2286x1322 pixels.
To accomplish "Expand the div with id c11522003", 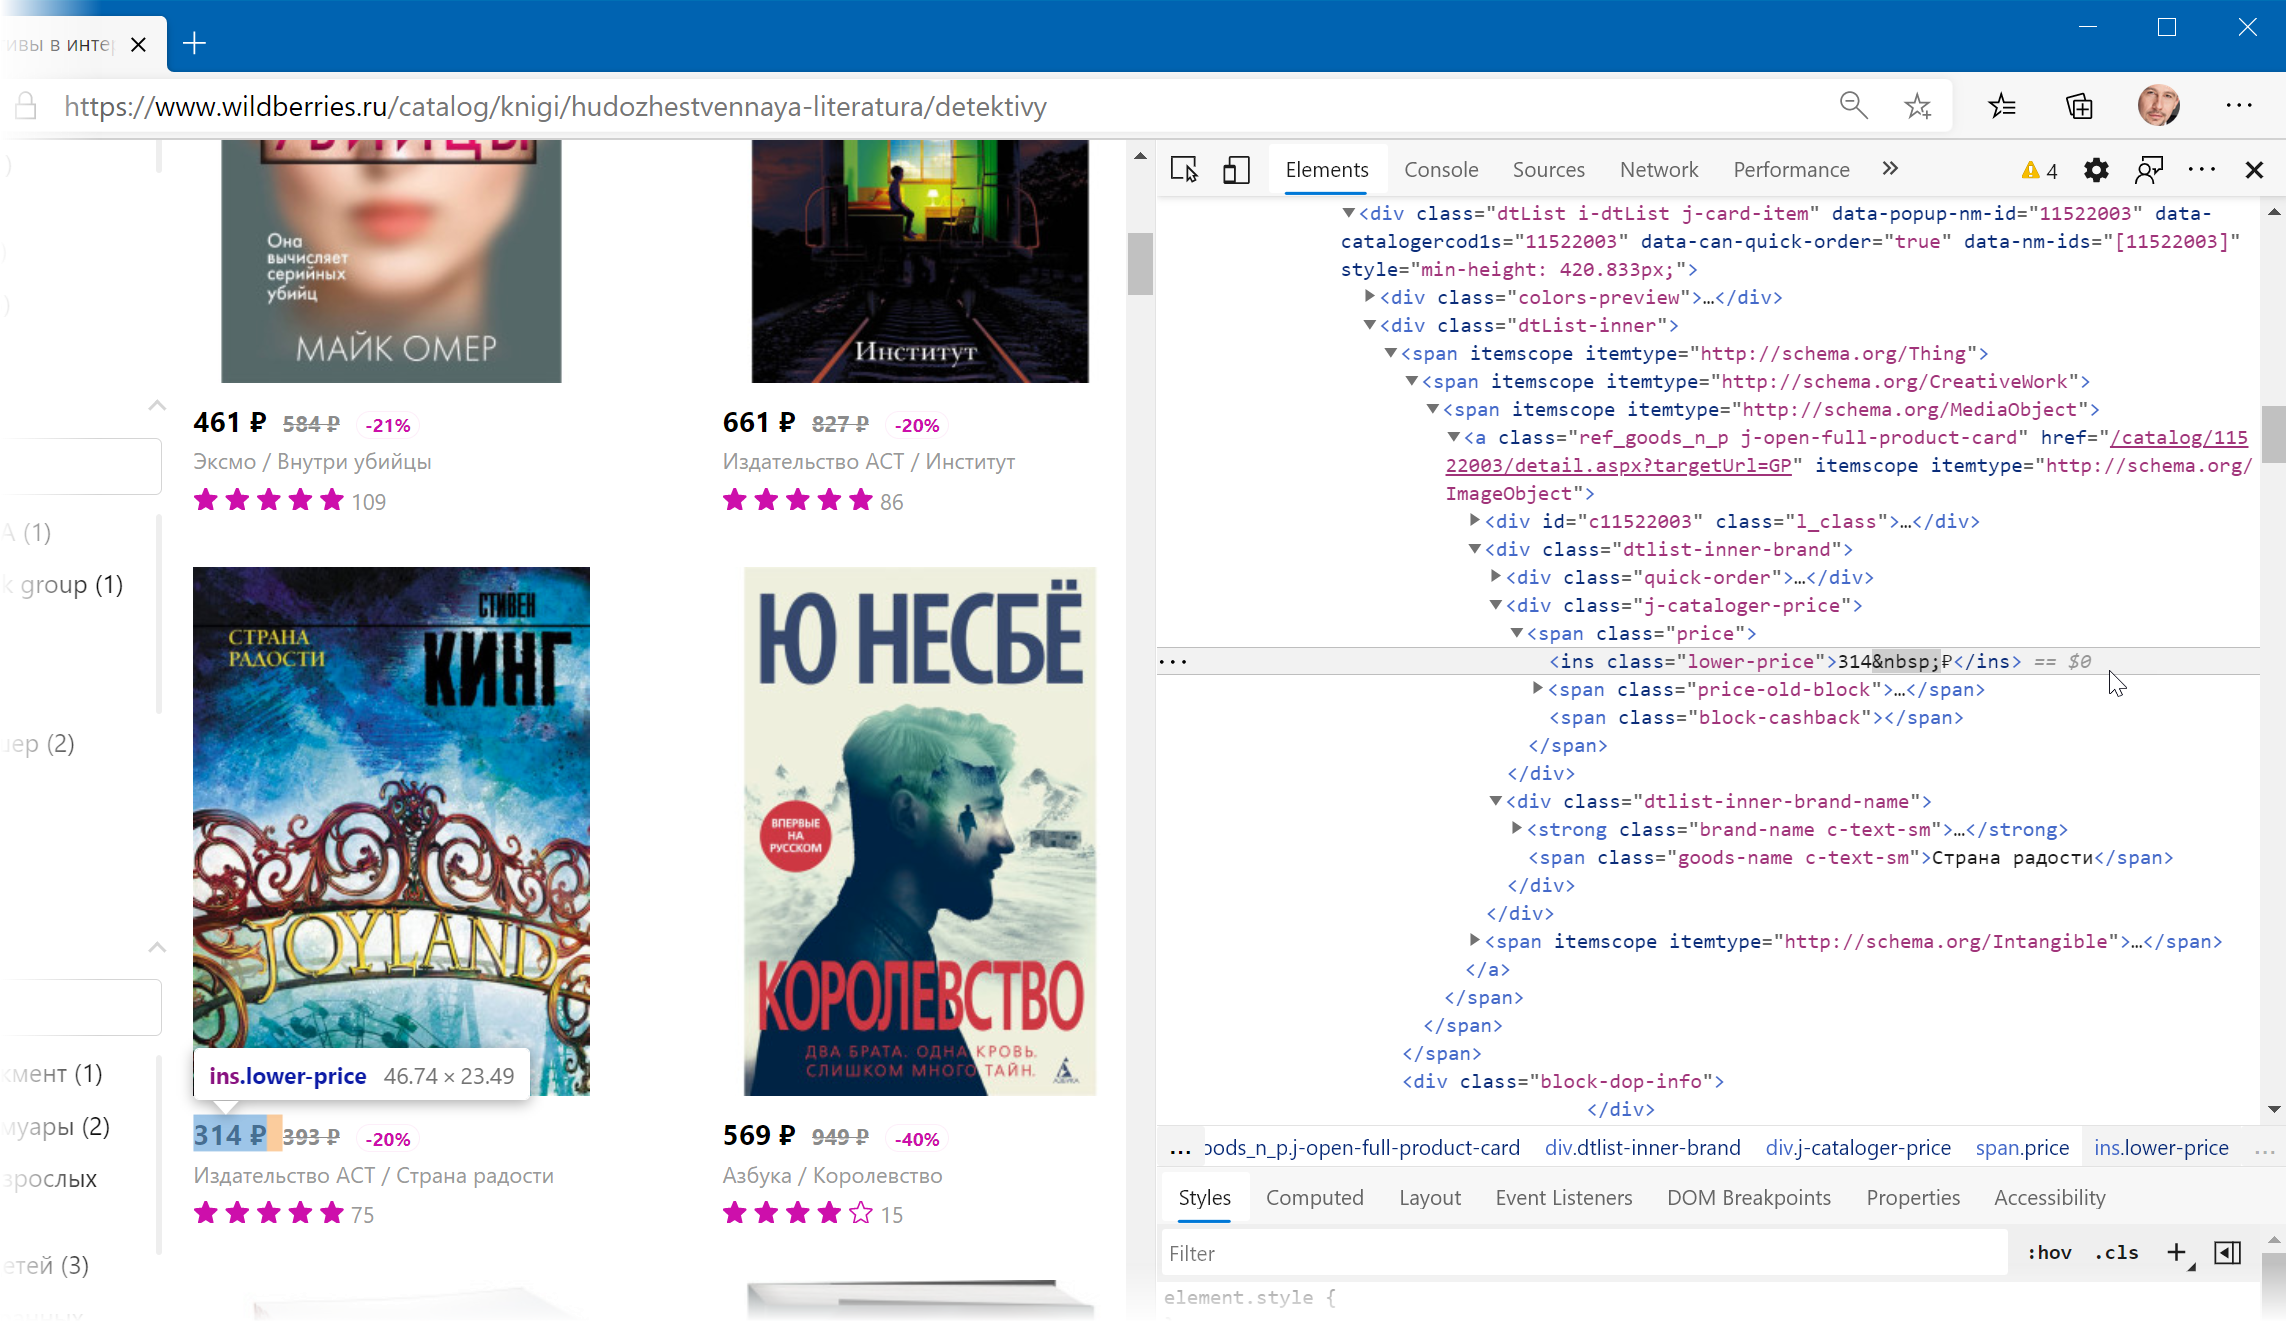I will [x=1474, y=521].
